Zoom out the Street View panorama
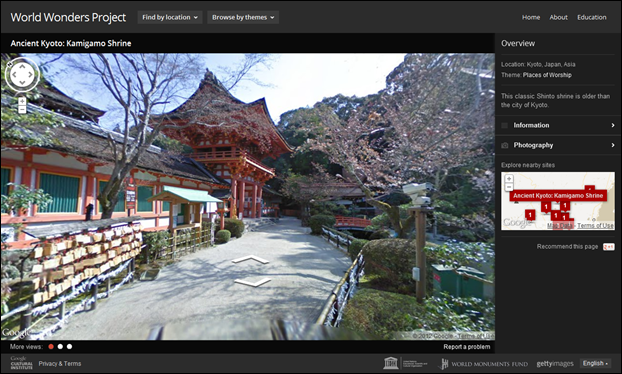 pos(22,109)
